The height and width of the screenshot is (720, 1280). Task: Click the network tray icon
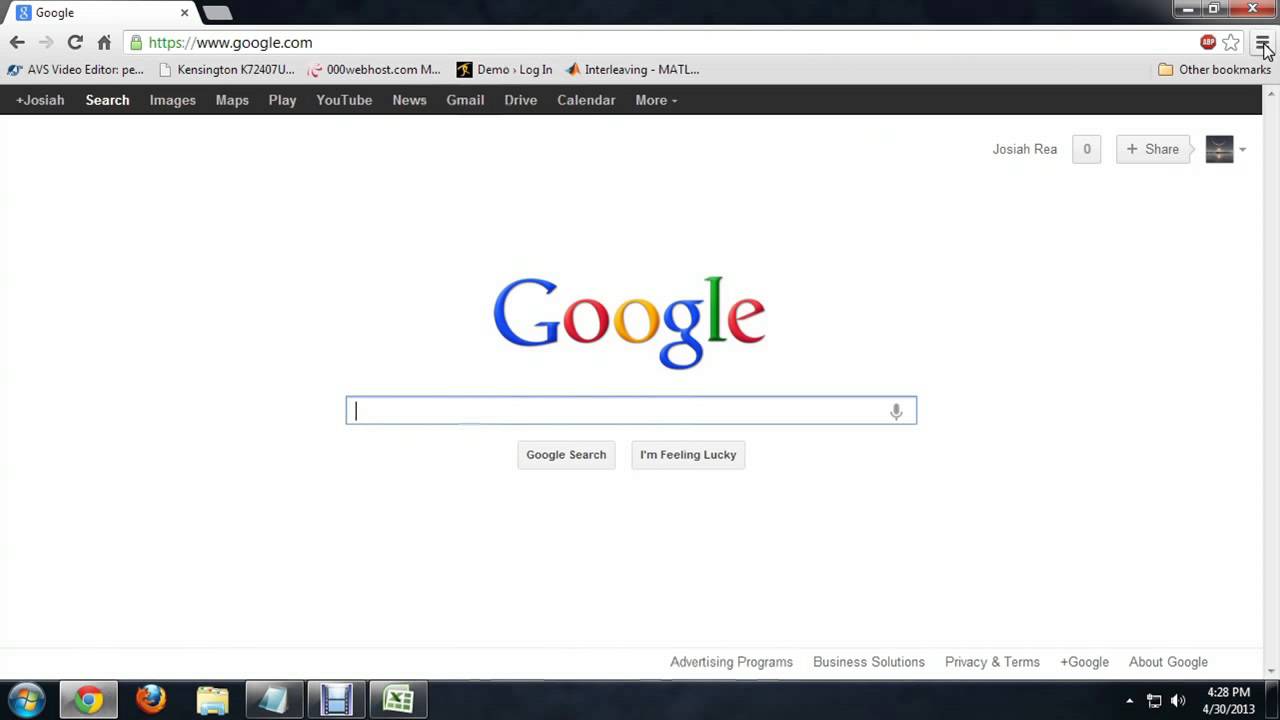click(1154, 701)
